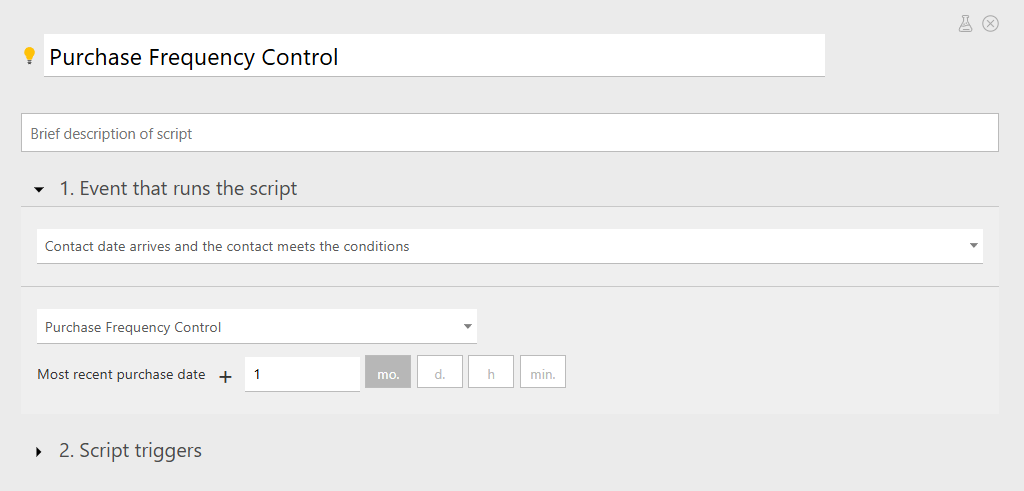Focus the script title field 'Purchase Frequency Control'
Screen dimensions: 1024x491
click(434, 55)
